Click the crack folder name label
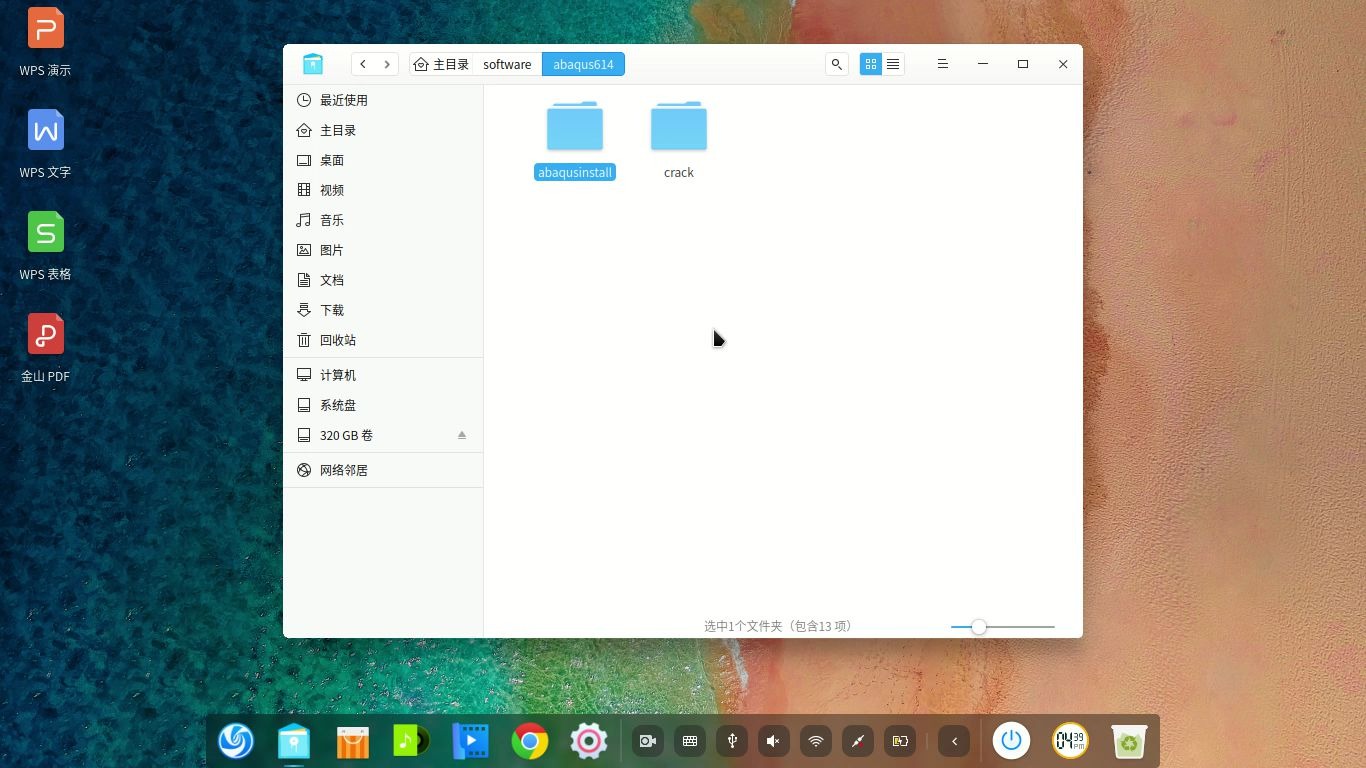The height and width of the screenshot is (768, 1366). tap(679, 173)
